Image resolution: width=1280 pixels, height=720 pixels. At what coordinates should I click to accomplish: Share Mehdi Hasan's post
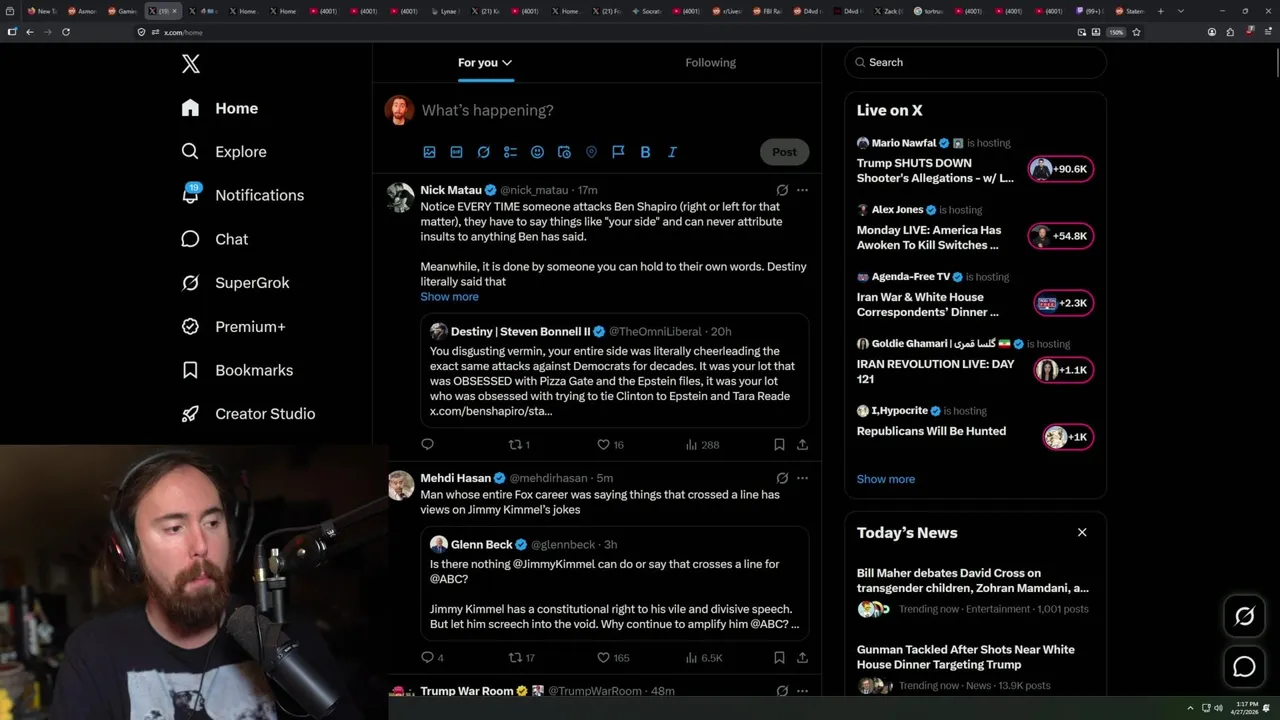(x=802, y=657)
